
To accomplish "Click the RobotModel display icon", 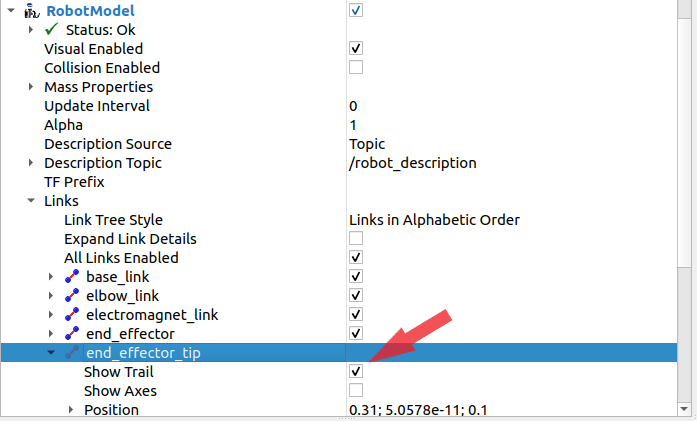I will [32, 11].
